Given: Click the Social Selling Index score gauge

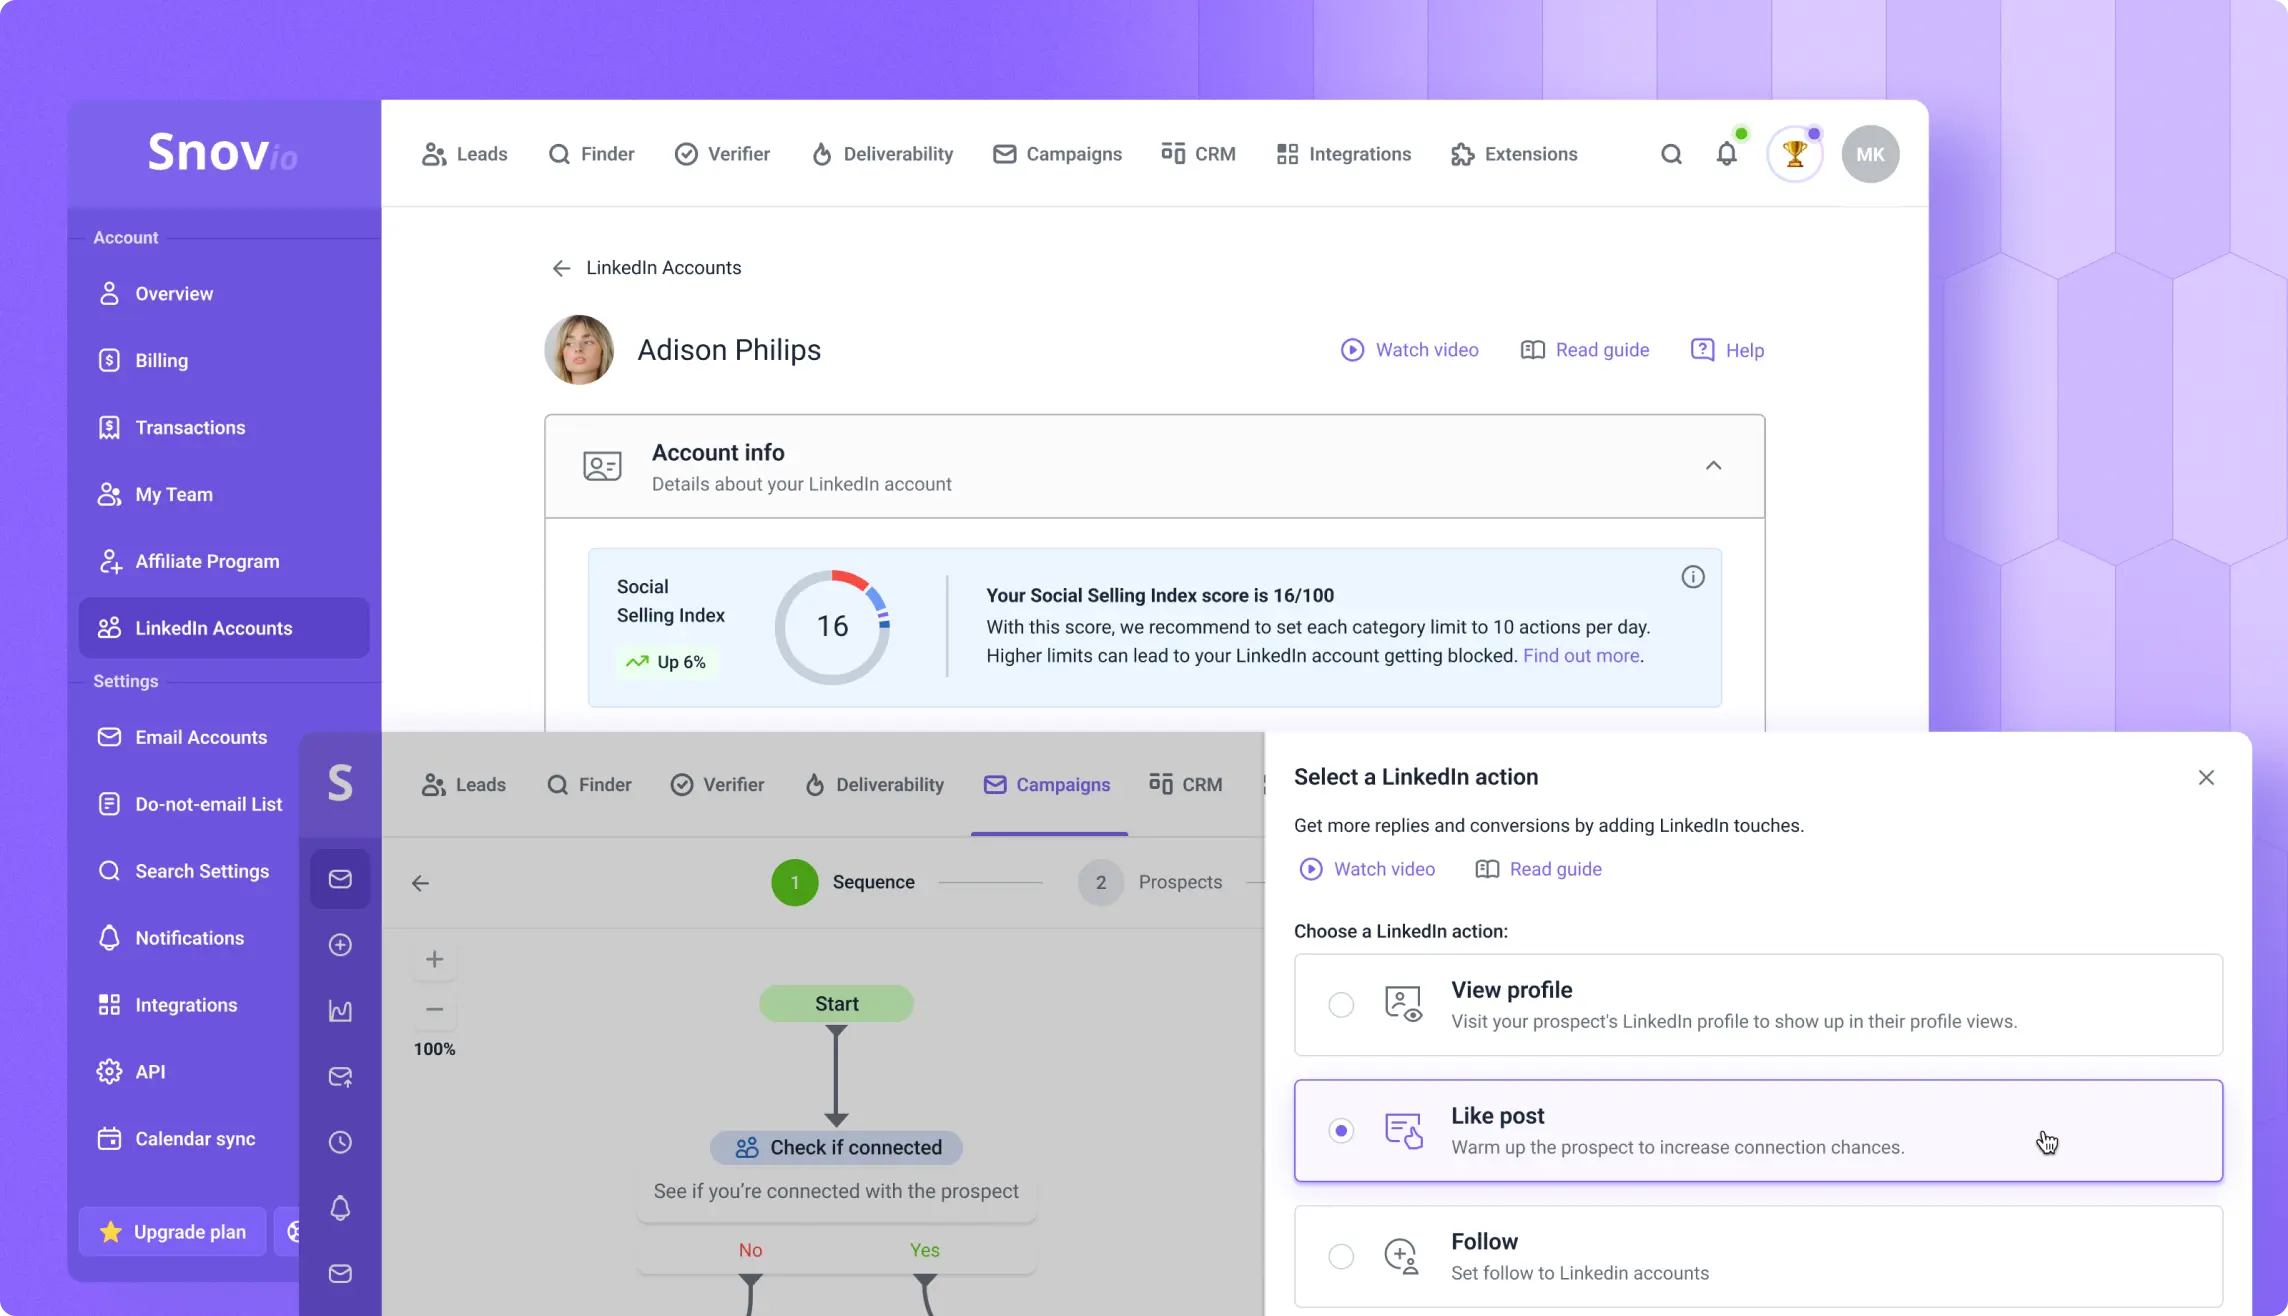Looking at the screenshot, I should click(x=832, y=627).
